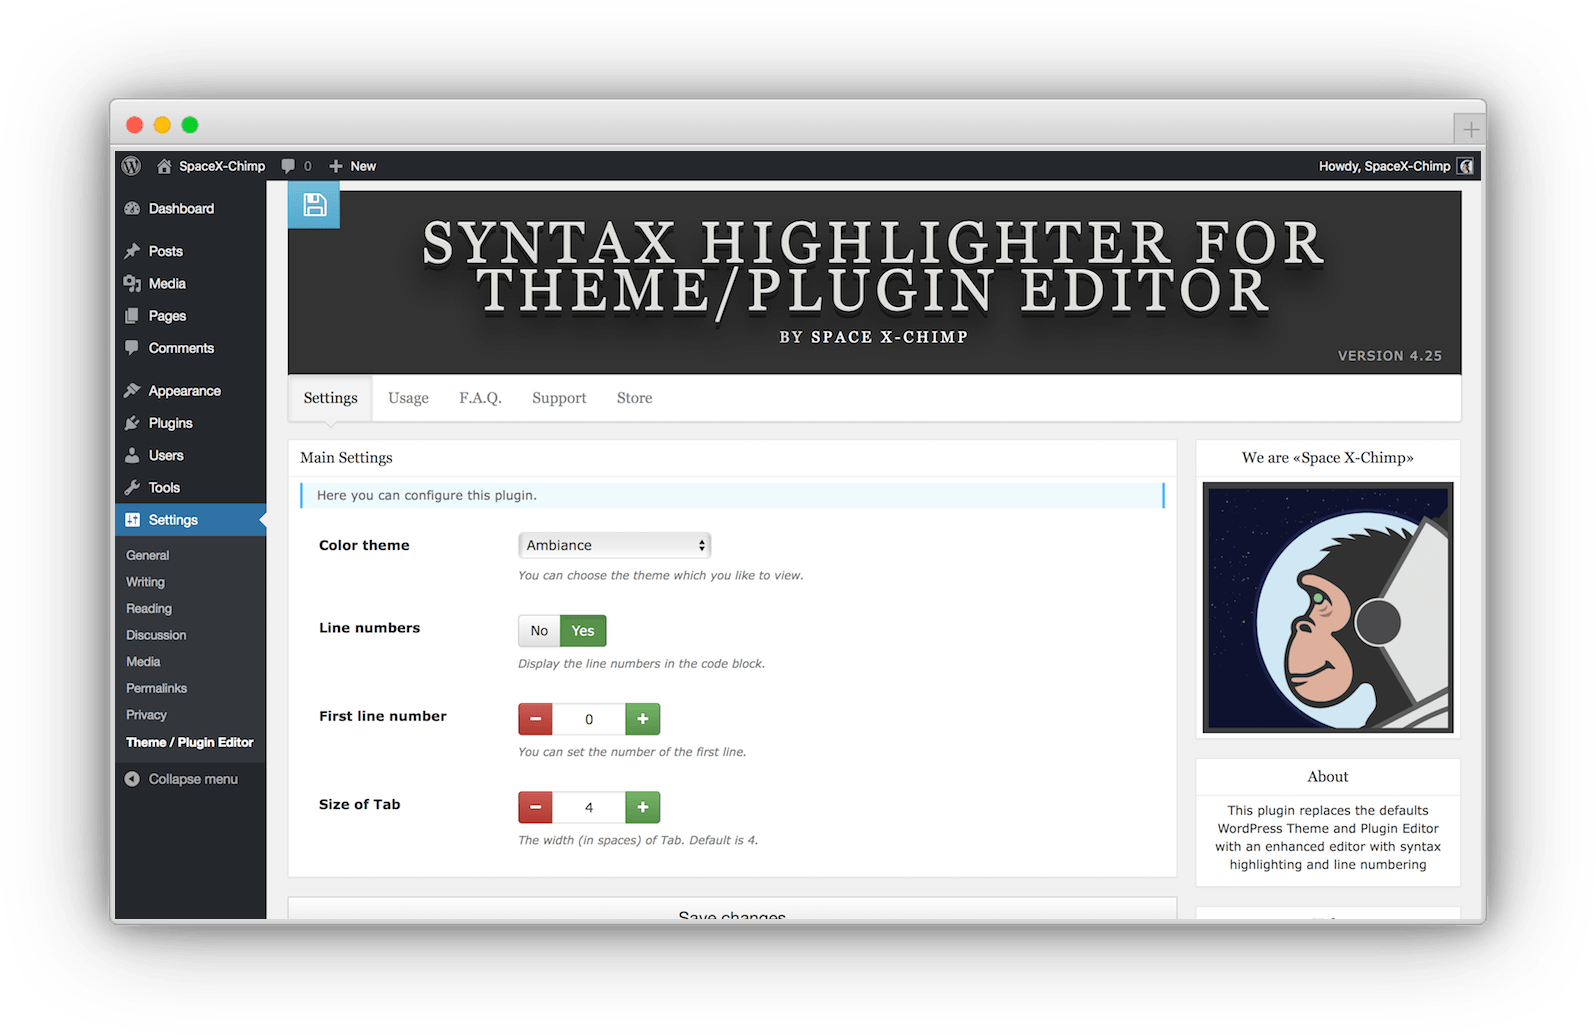Open Theme / Plugin Editor submenu
Image resolution: width=1596 pixels, height=1035 pixels.
click(190, 742)
